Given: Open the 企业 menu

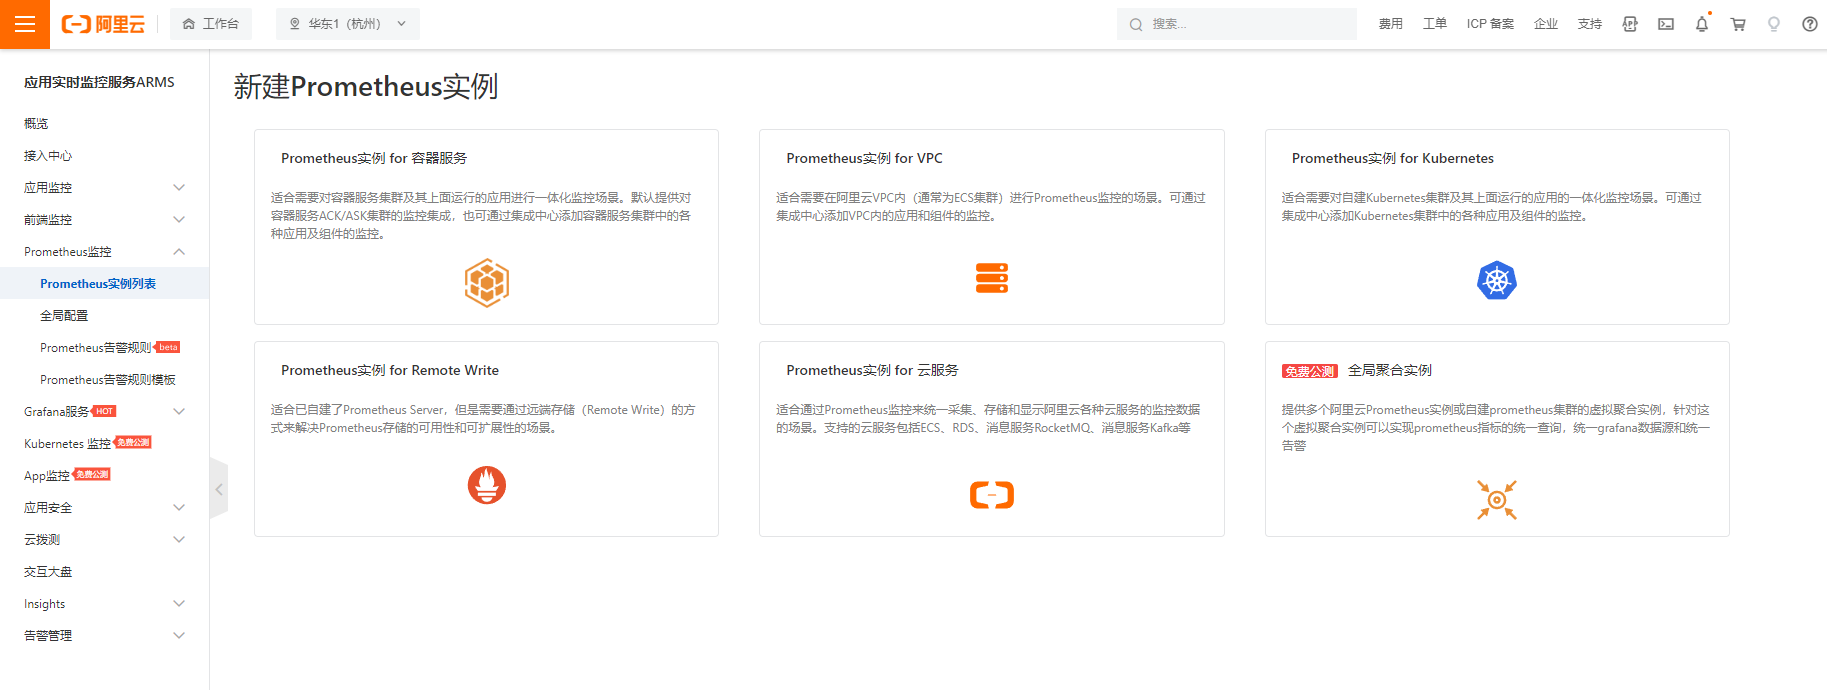Looking at the screenshot, I should [x=1546, y=24].
